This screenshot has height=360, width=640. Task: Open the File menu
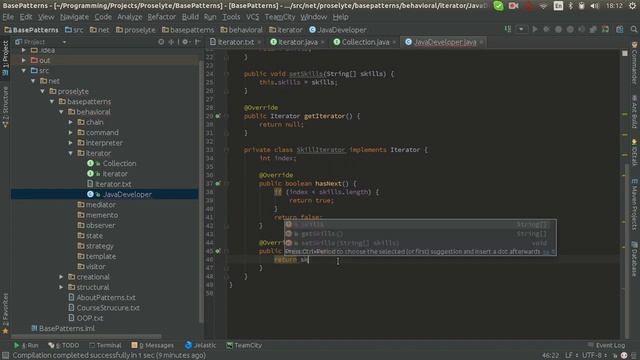click(8, 17)
